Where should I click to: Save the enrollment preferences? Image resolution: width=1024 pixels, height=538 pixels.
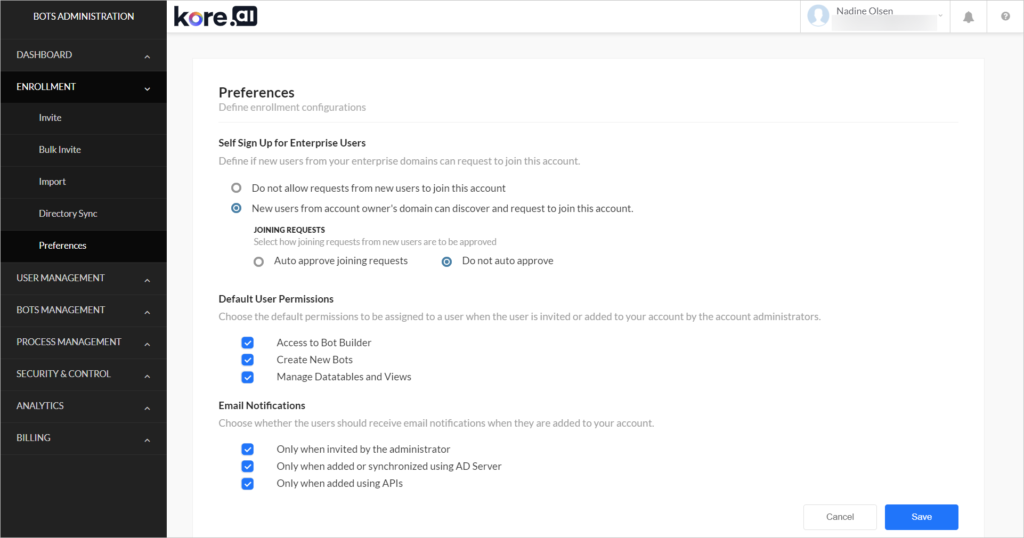click(921, 516)
